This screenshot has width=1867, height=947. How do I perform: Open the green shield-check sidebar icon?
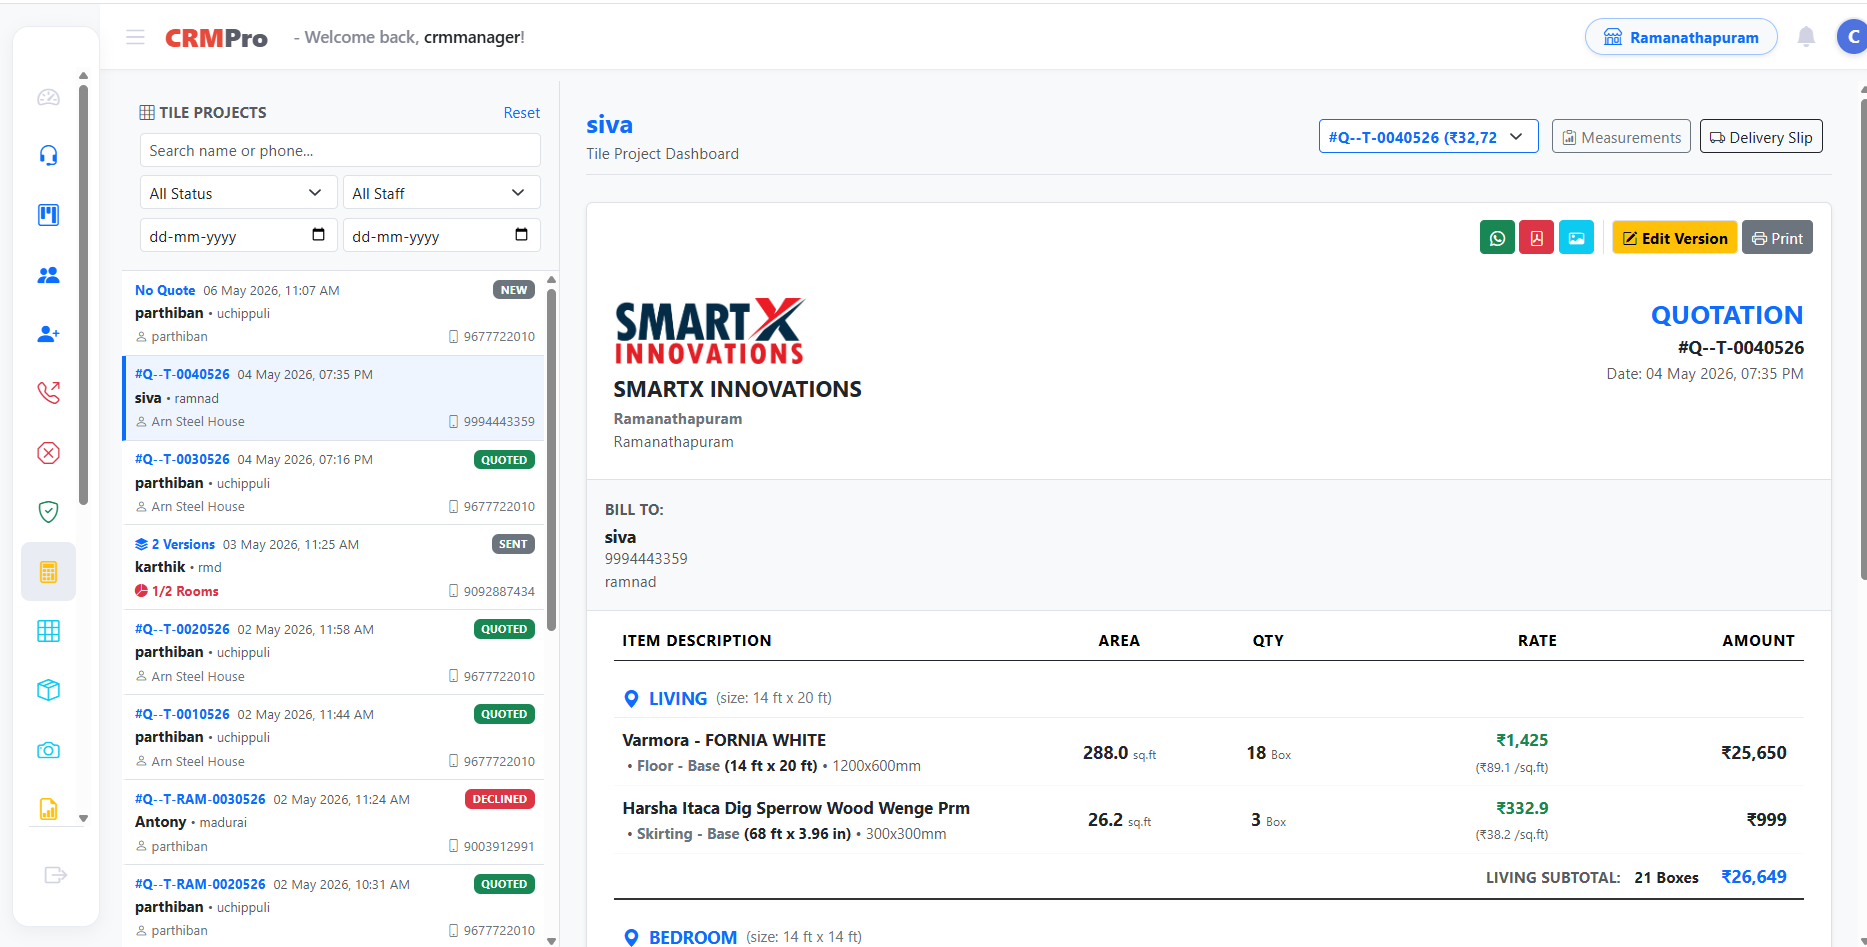pos(48,512)
